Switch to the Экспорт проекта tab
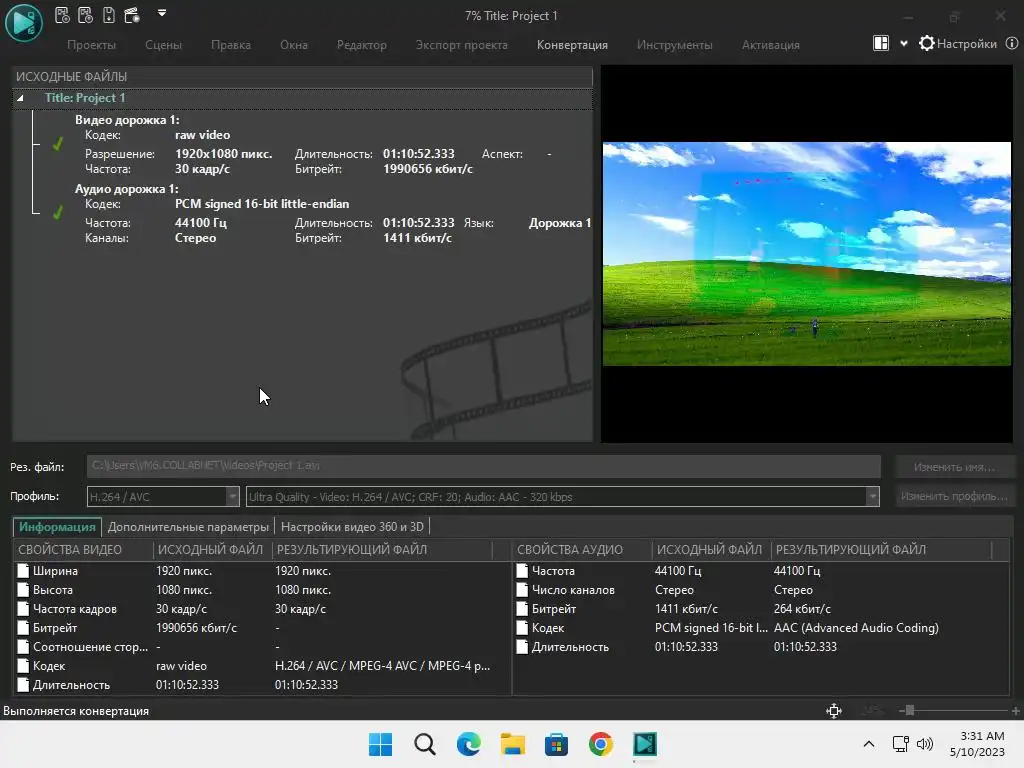 [462, 45]
